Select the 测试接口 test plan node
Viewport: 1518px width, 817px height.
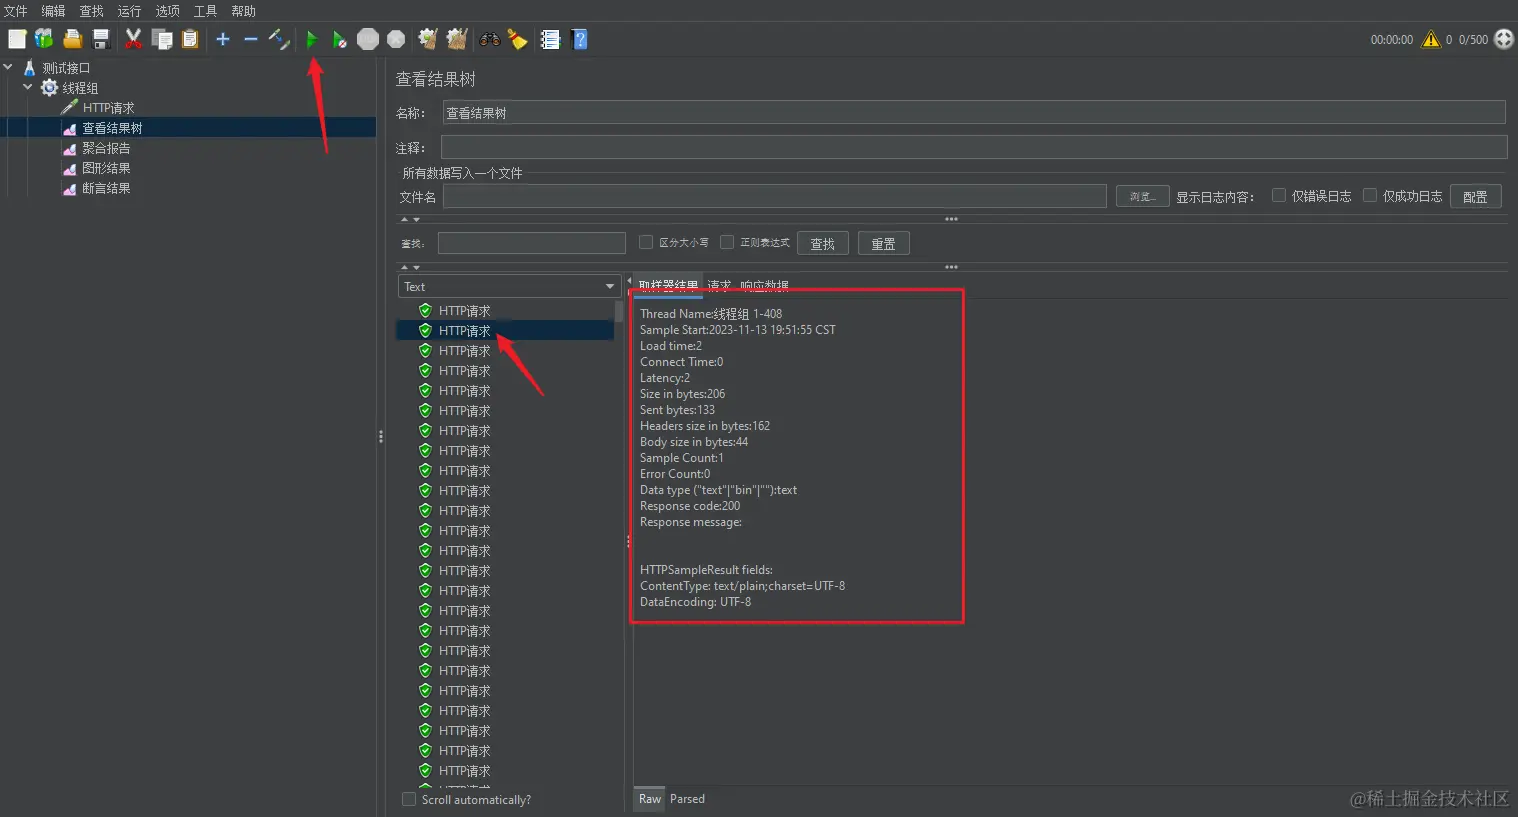click(x=66, y=68)
